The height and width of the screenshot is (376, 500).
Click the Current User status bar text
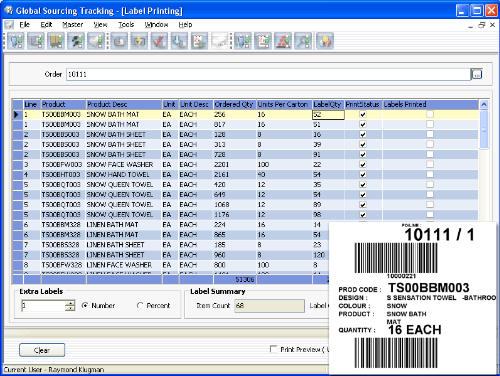click(x=54, y=370)
